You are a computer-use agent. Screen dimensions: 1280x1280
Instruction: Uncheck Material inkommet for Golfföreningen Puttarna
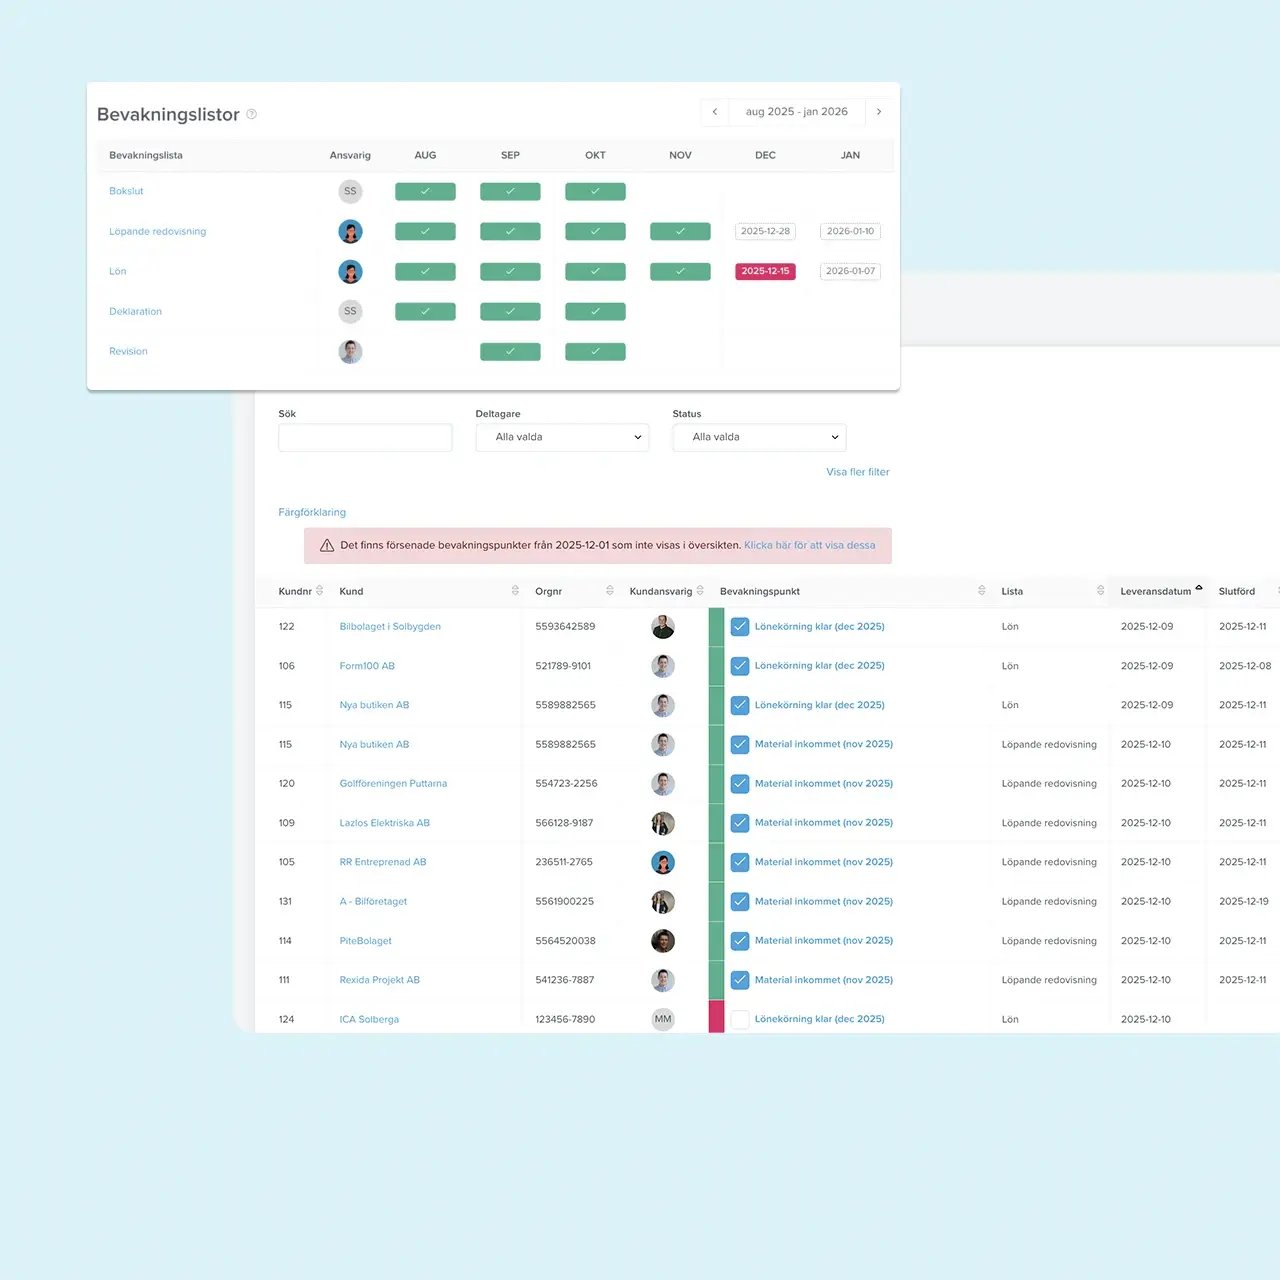click(x=740, y=784)
